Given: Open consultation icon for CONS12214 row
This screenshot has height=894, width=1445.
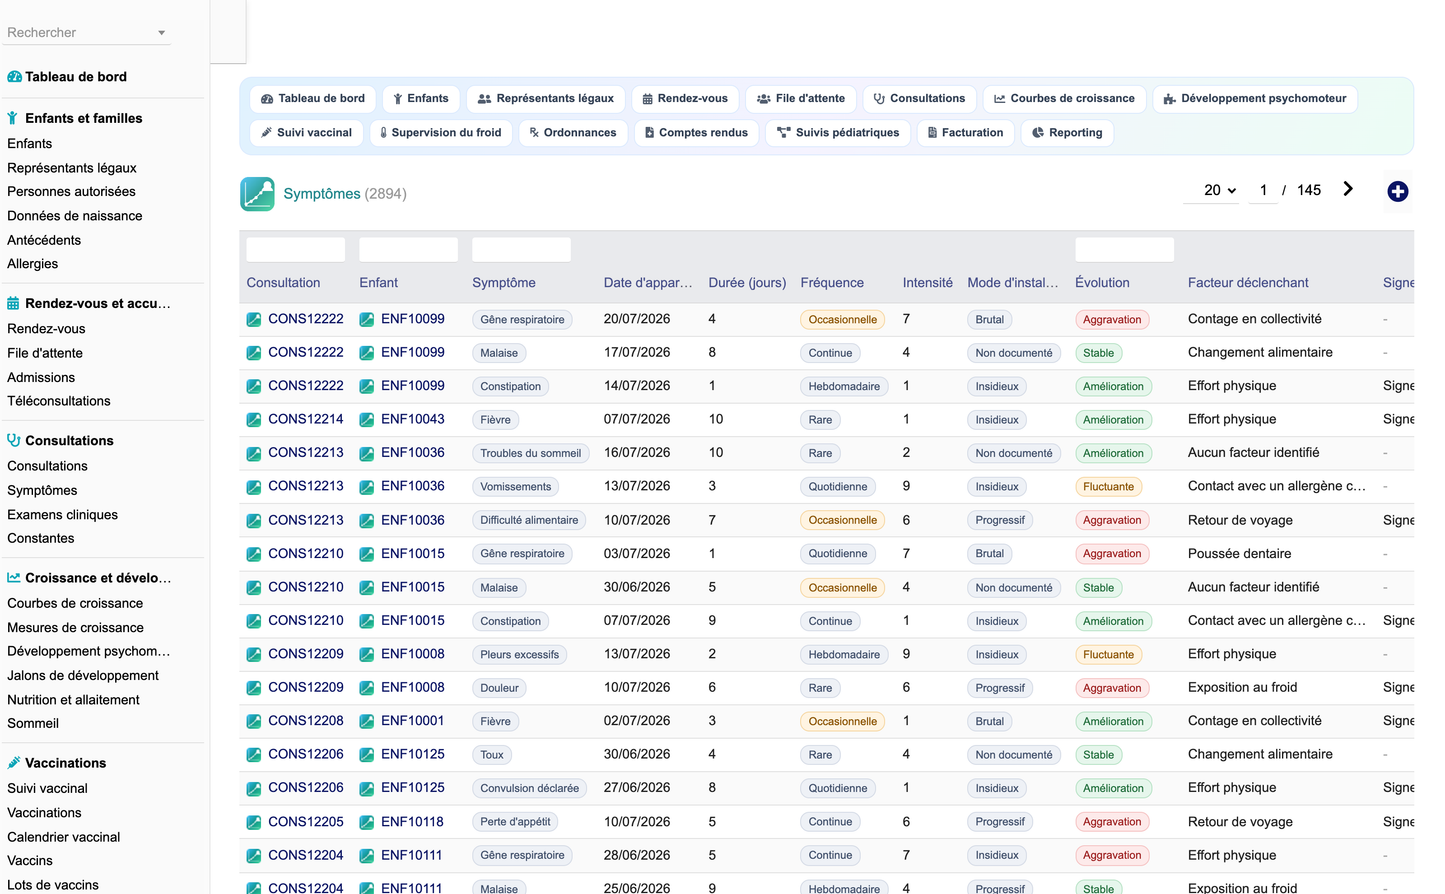Looking at the screenshot, I should point(254,420).
